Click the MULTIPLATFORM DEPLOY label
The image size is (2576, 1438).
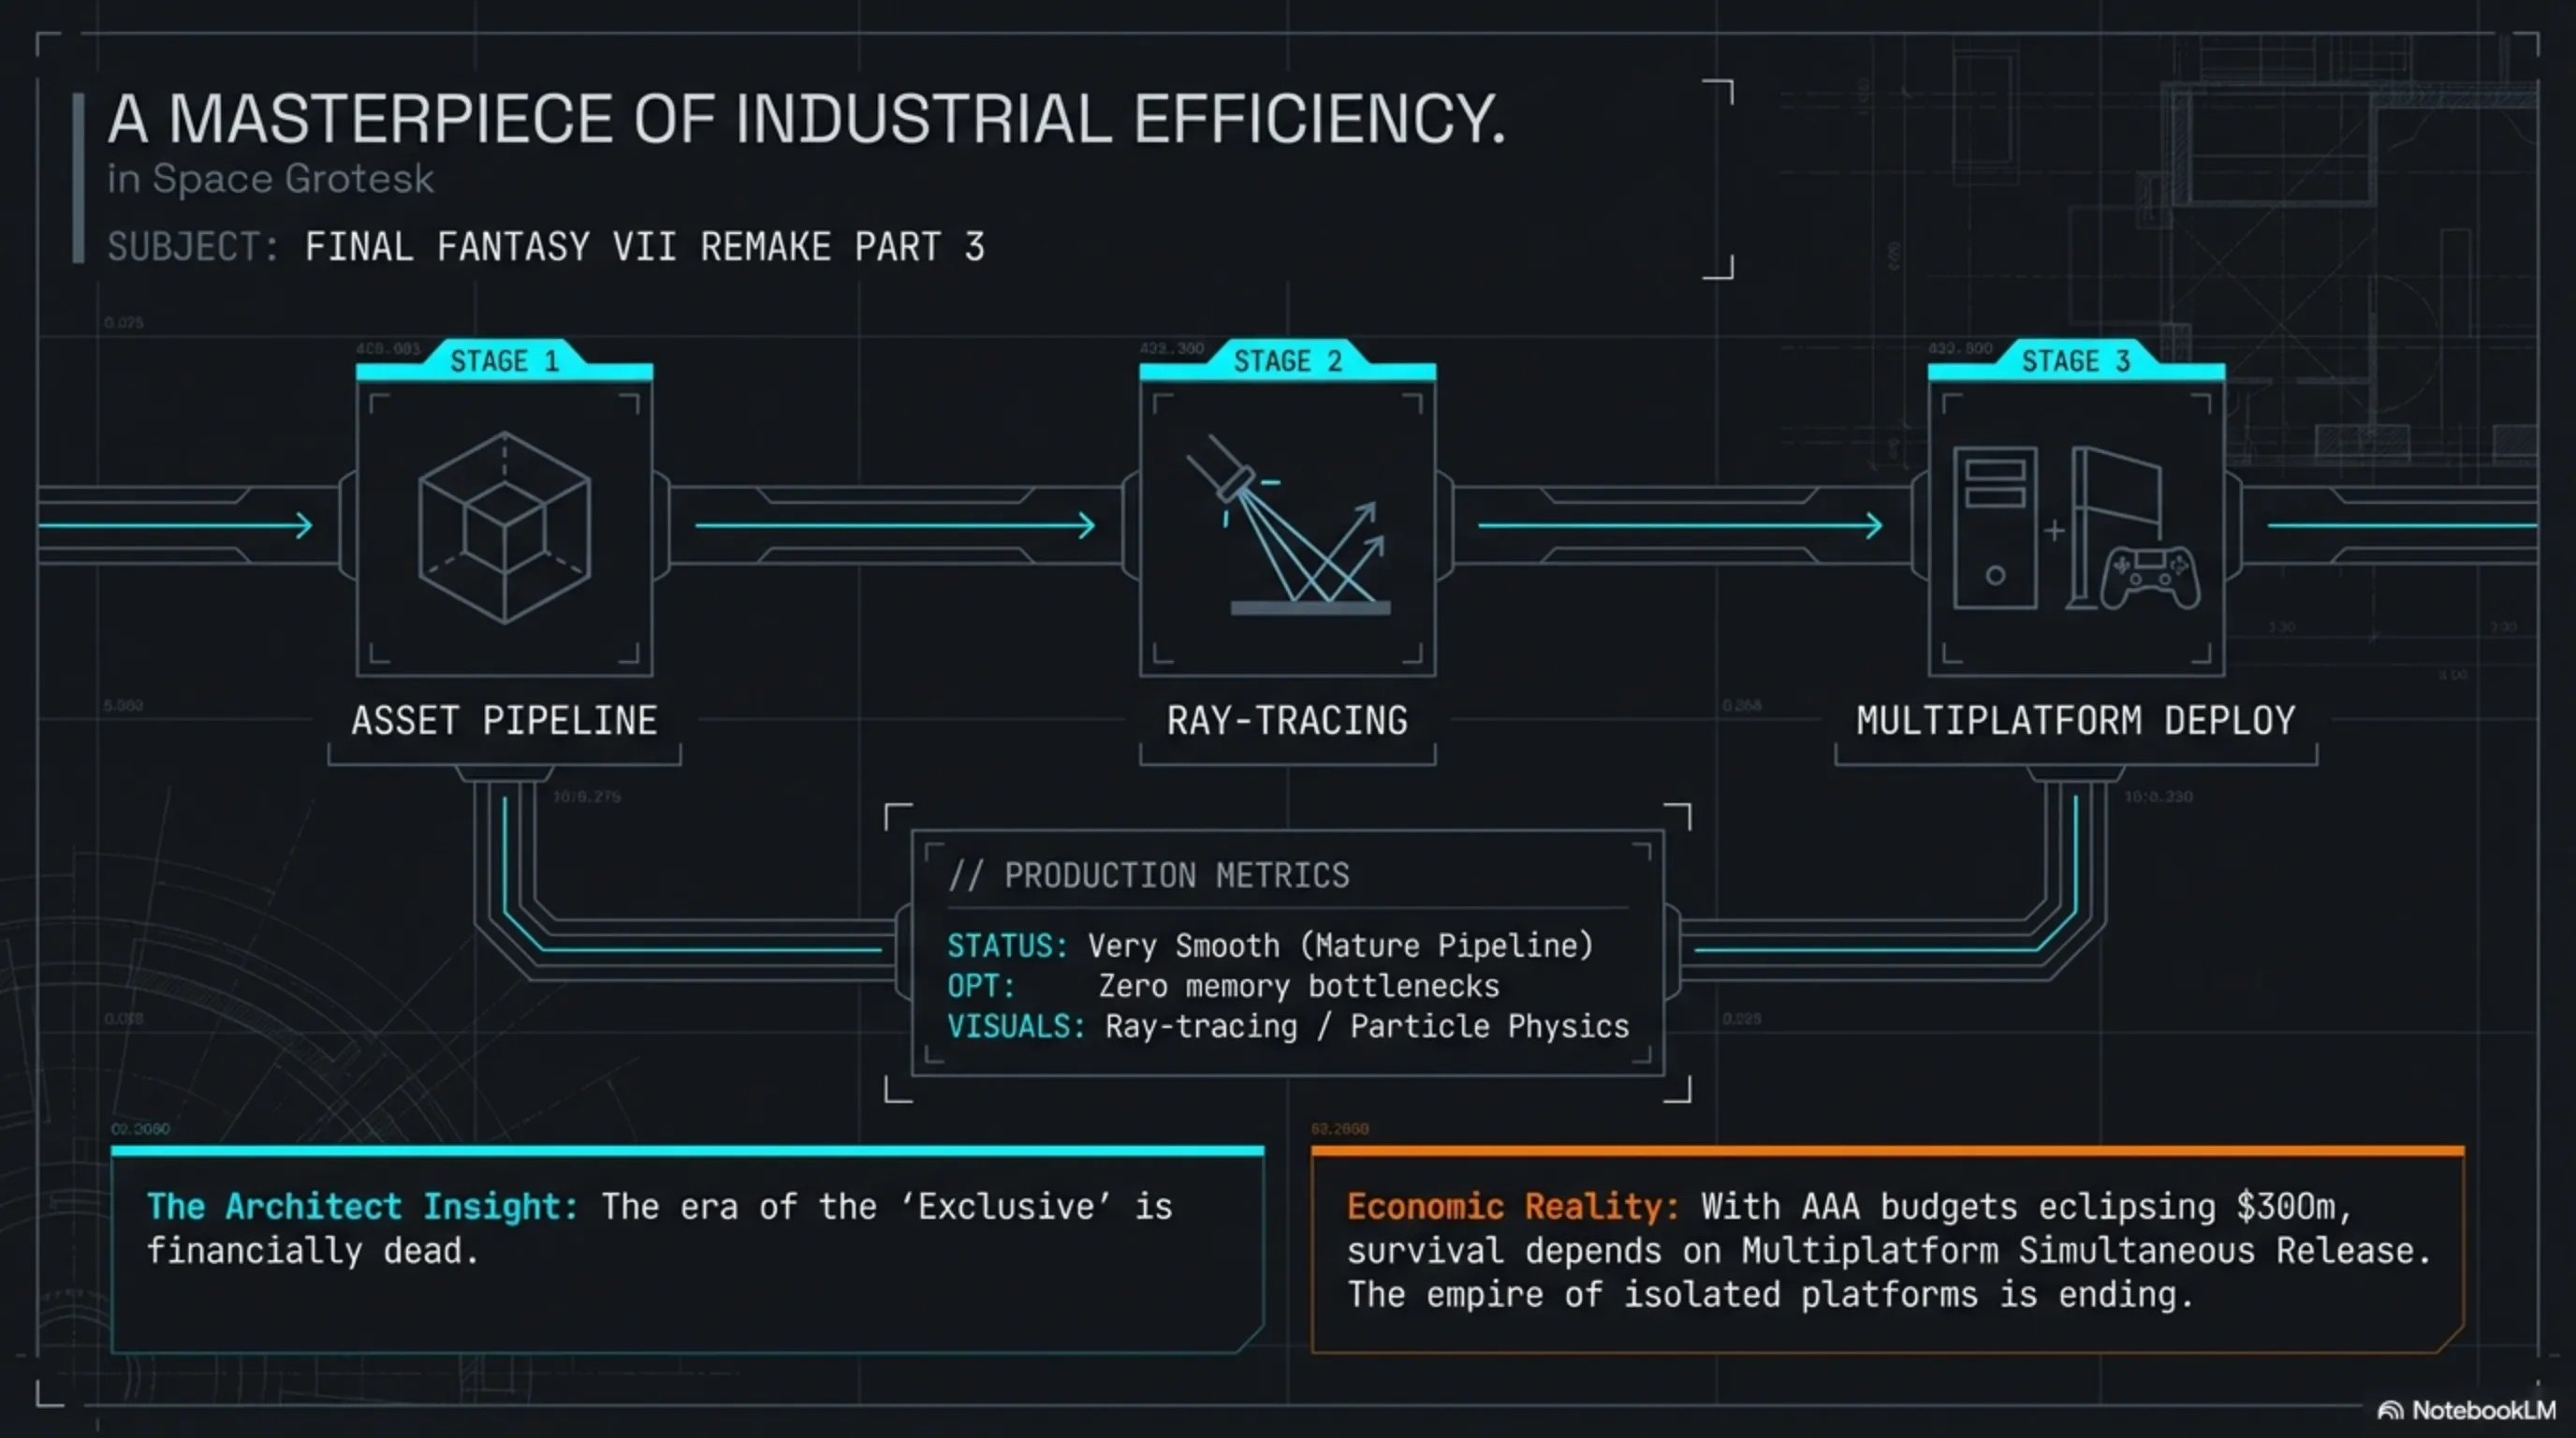point(2075,721)
